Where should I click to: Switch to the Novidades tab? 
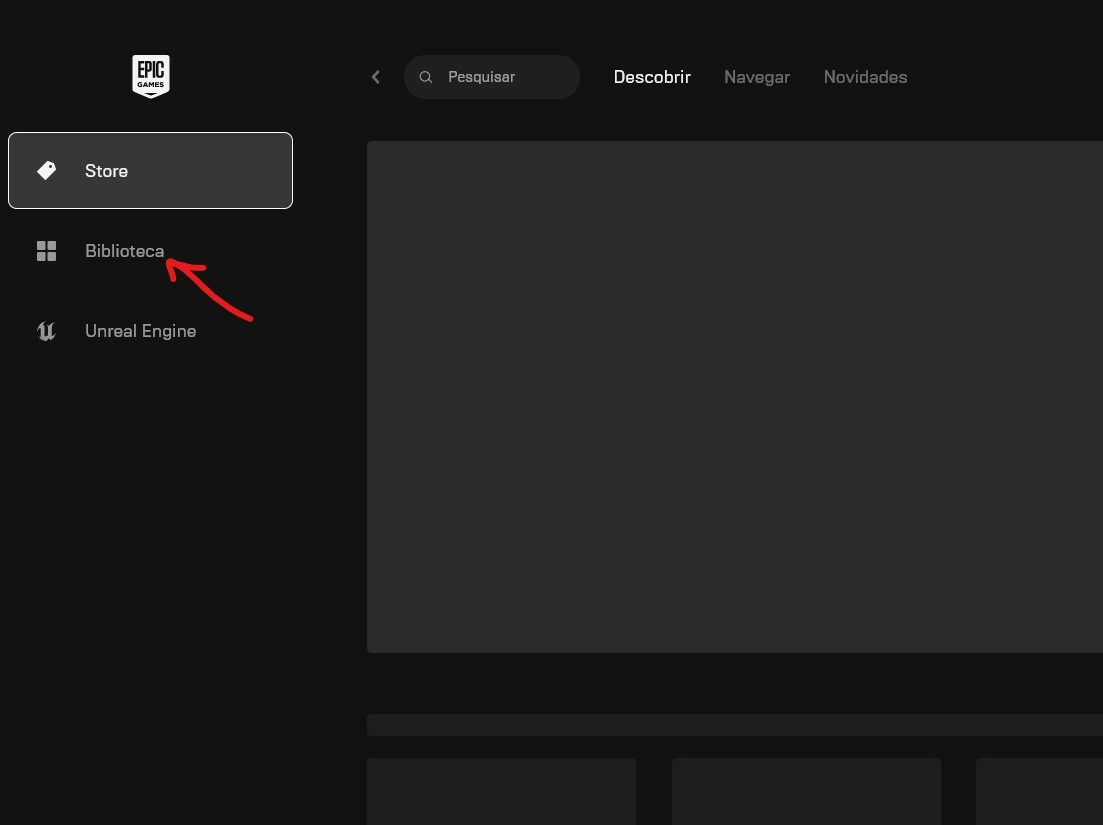(x=865, y=77)
